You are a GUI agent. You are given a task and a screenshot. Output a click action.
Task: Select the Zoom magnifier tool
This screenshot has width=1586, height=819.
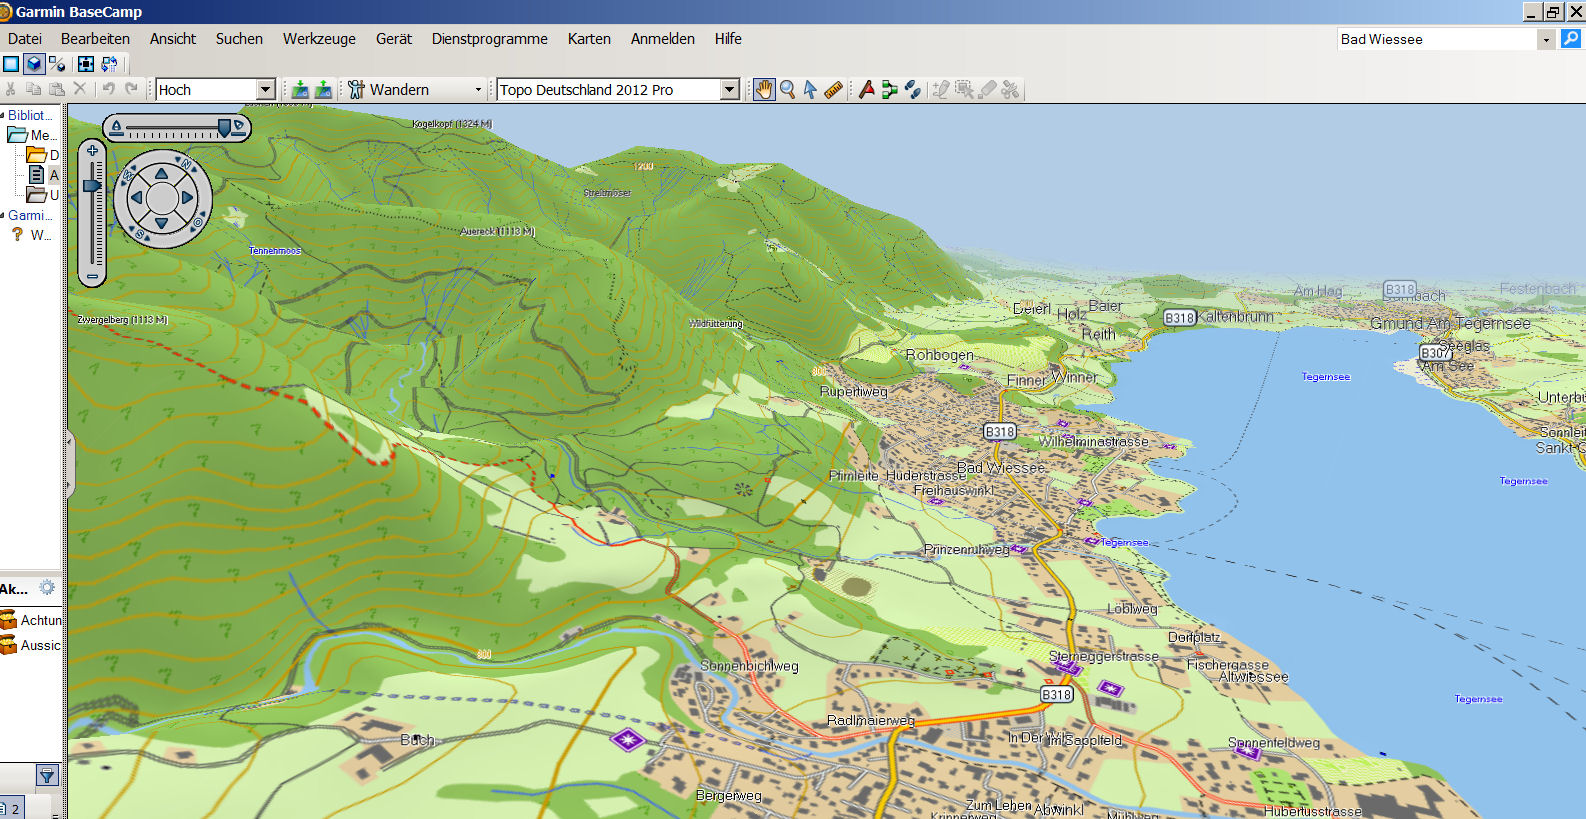click(788, 89)
